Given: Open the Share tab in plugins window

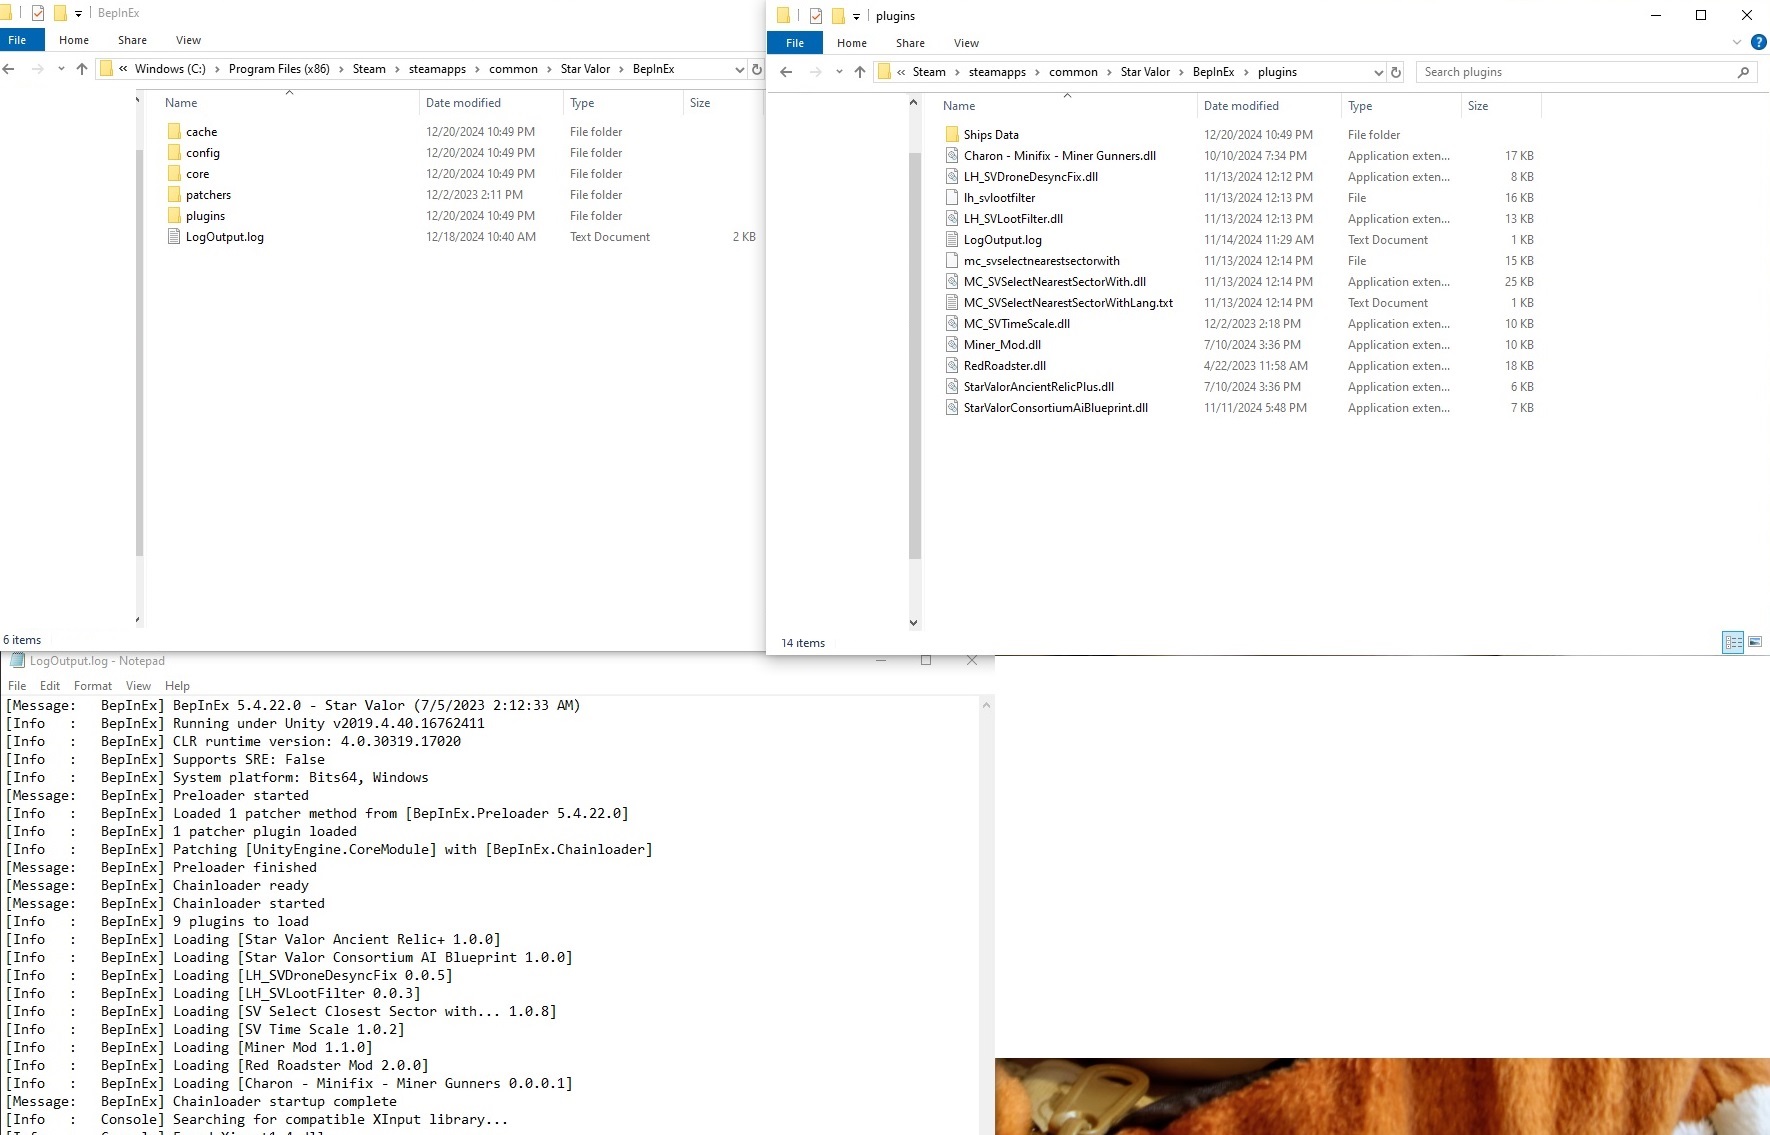Looking at the screenshot, I should coord(910,43).
